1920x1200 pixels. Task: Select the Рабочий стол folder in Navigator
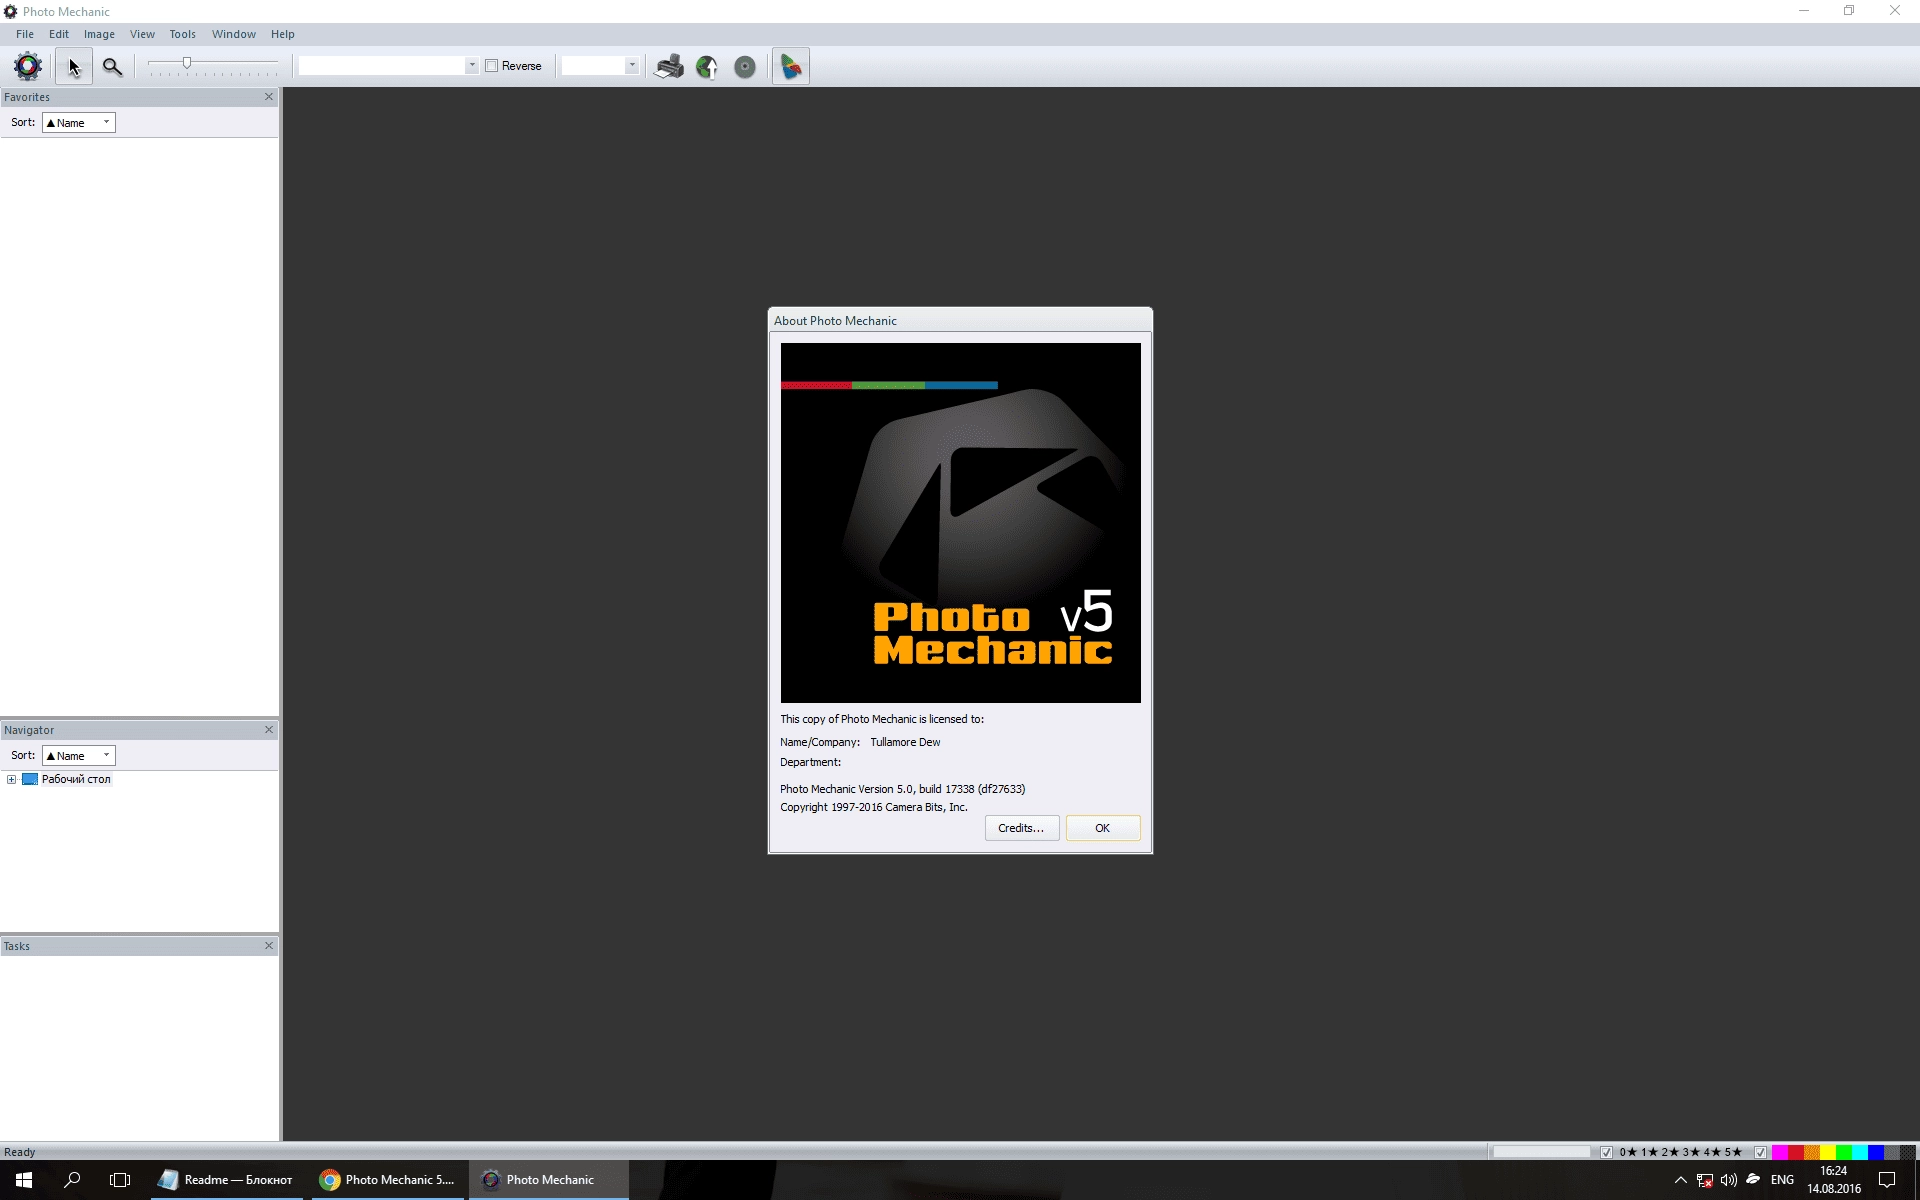pos(76,780)
